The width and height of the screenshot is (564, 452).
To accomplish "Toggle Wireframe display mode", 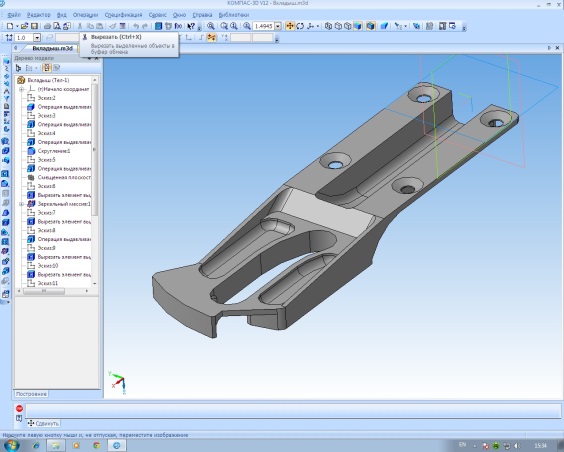I will 328,26.
